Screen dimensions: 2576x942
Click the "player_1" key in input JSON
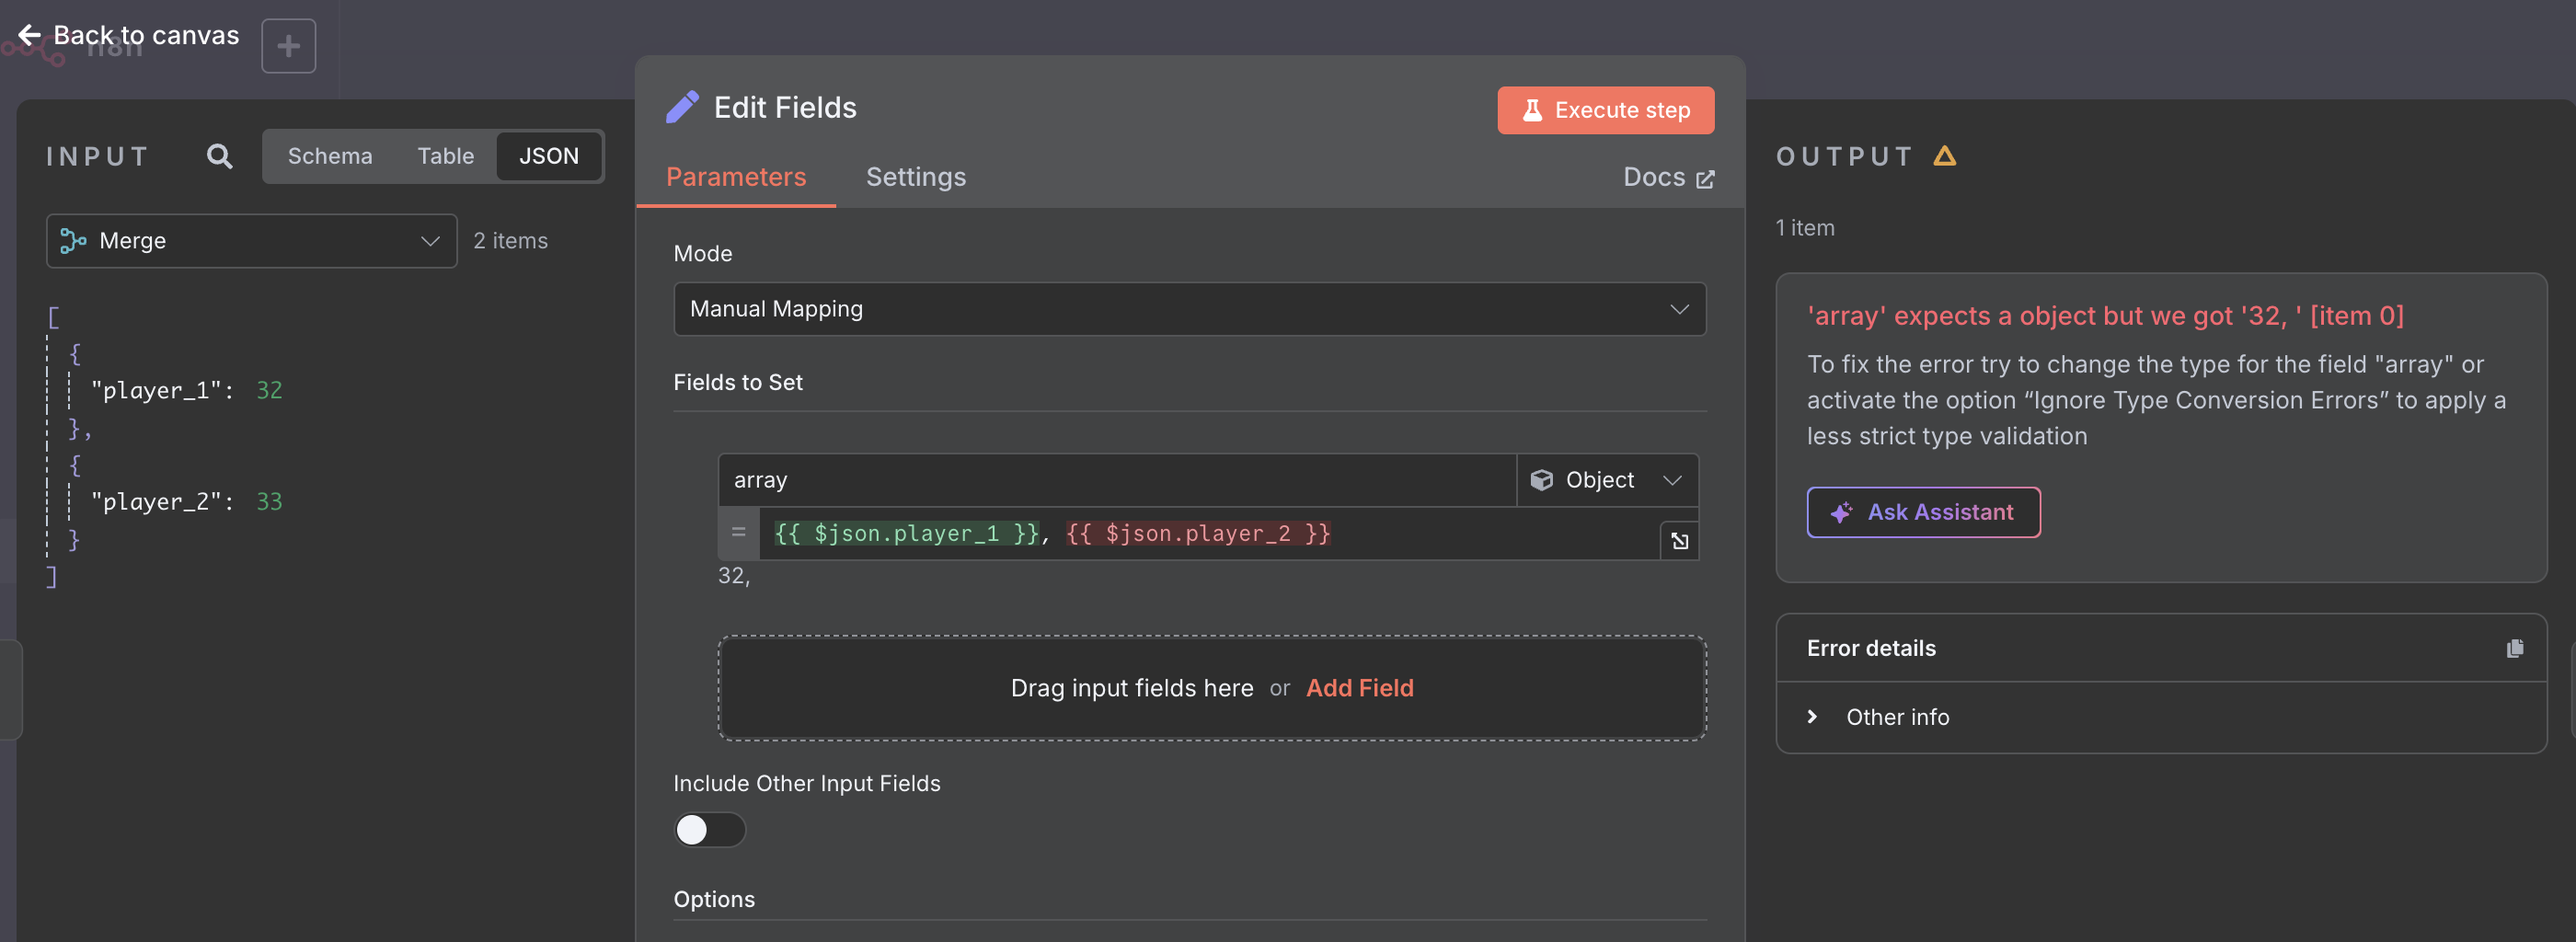[x=156, y=390]
